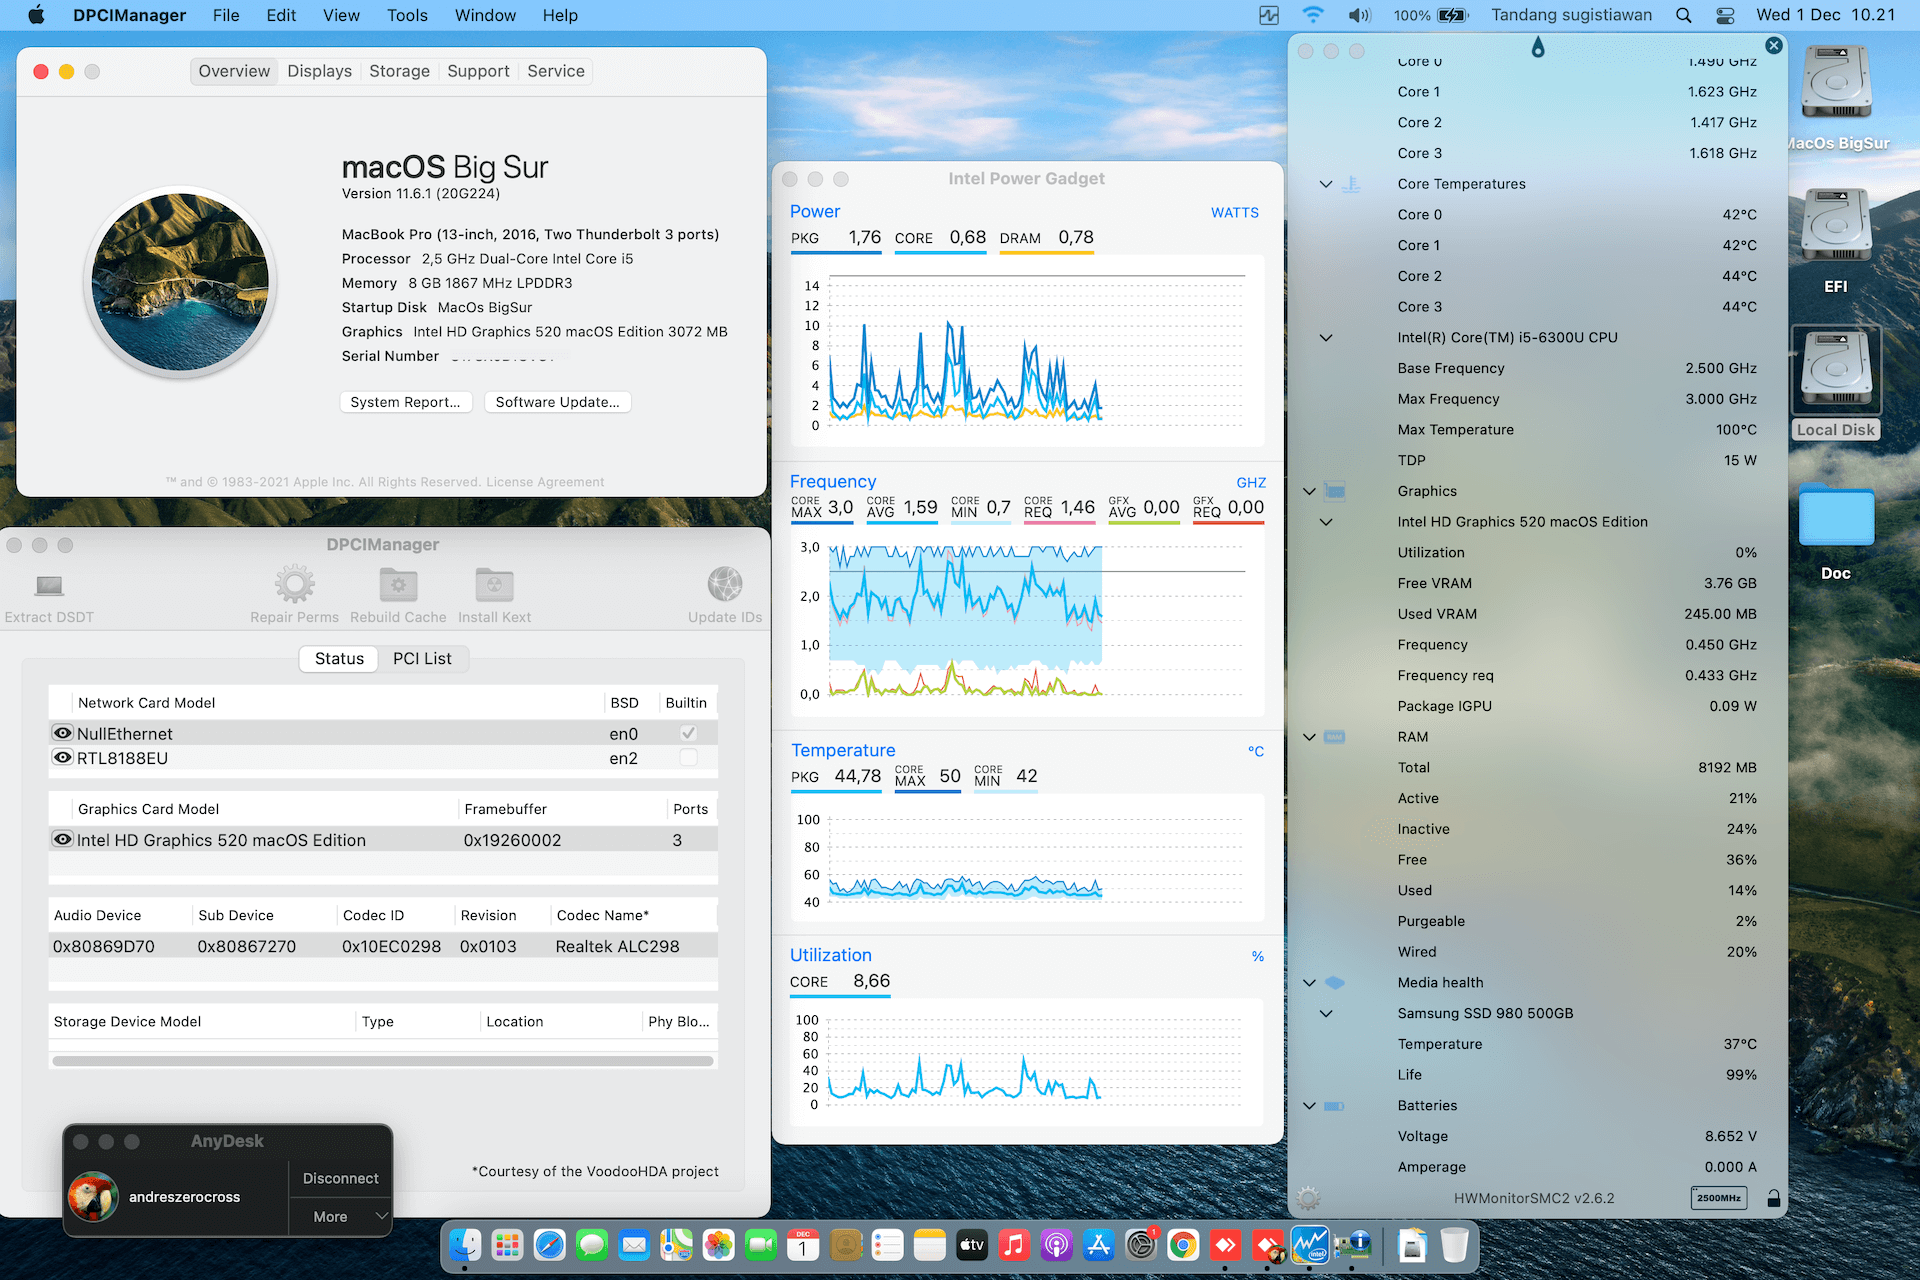Toggle Builtin checkbox for RTL8188EU
The height and width of the screenshot is (1280, 1920).
[x=688, y=757]
